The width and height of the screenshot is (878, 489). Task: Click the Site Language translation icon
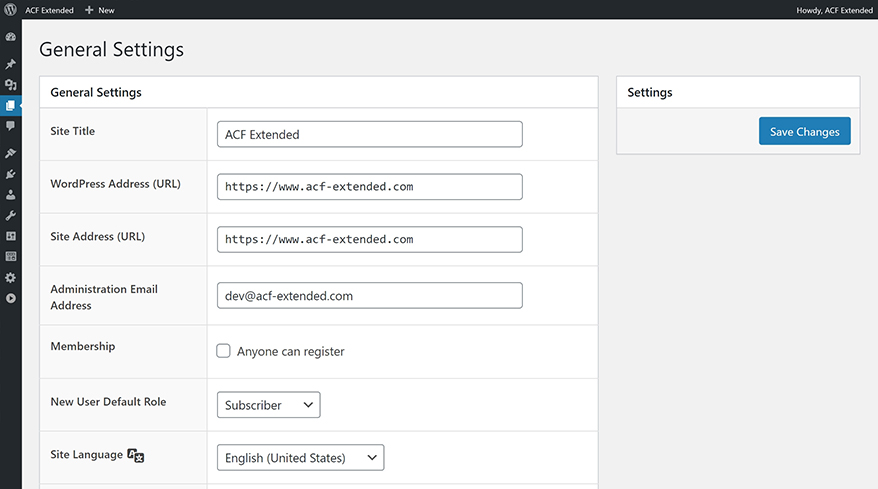pos(136,456)
